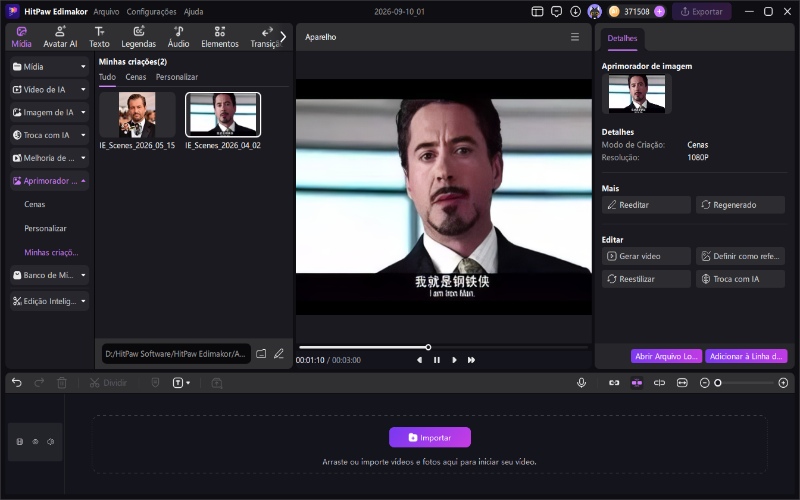Click the Dividir split tool
This screenshot has height=500, width=800.
point(108,383)
